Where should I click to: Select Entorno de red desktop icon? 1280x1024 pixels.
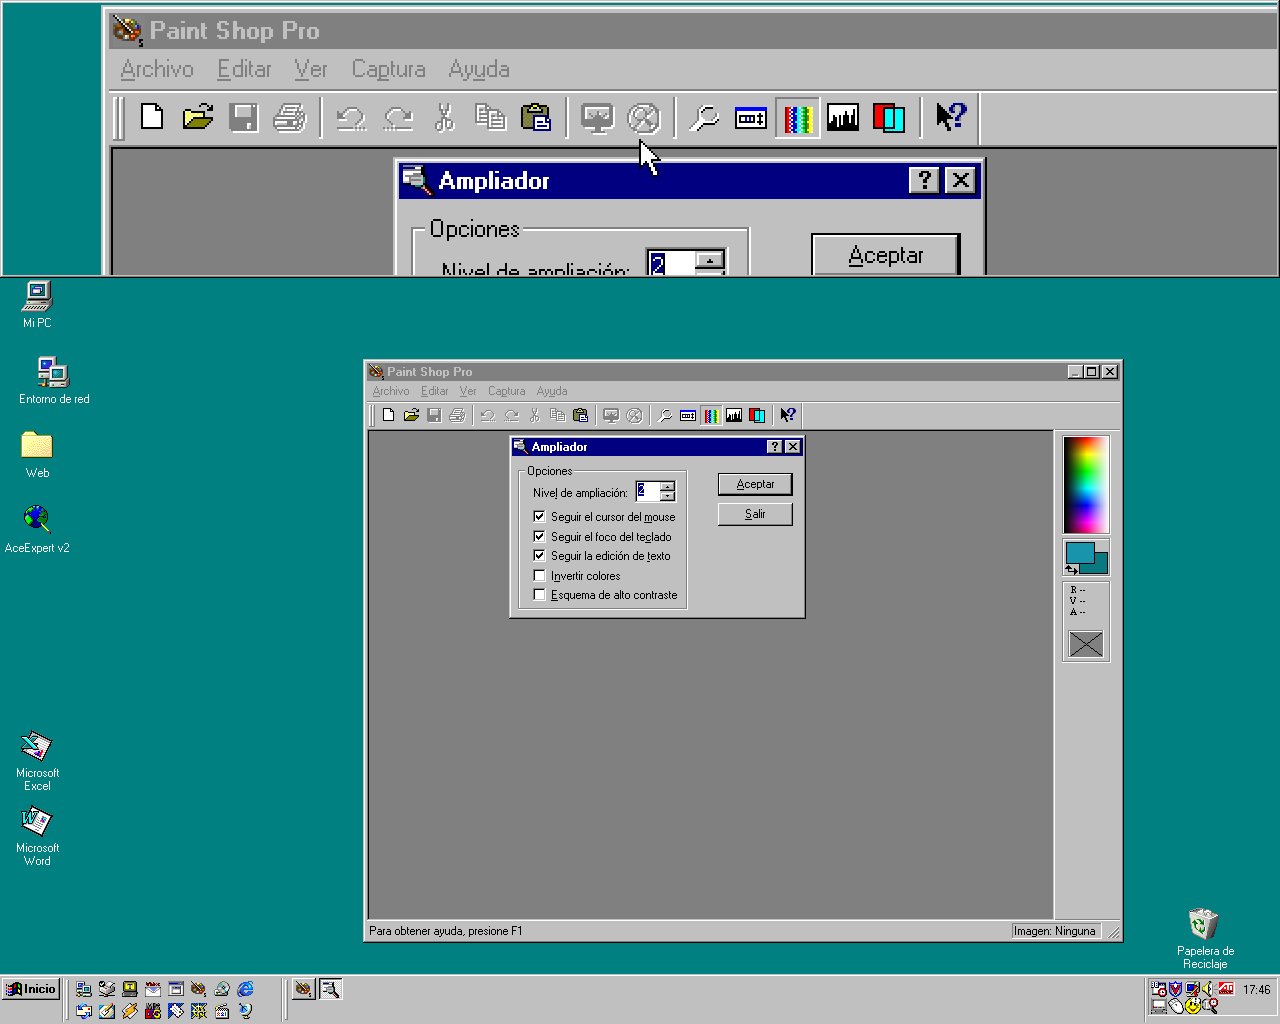tap(54, 380)
